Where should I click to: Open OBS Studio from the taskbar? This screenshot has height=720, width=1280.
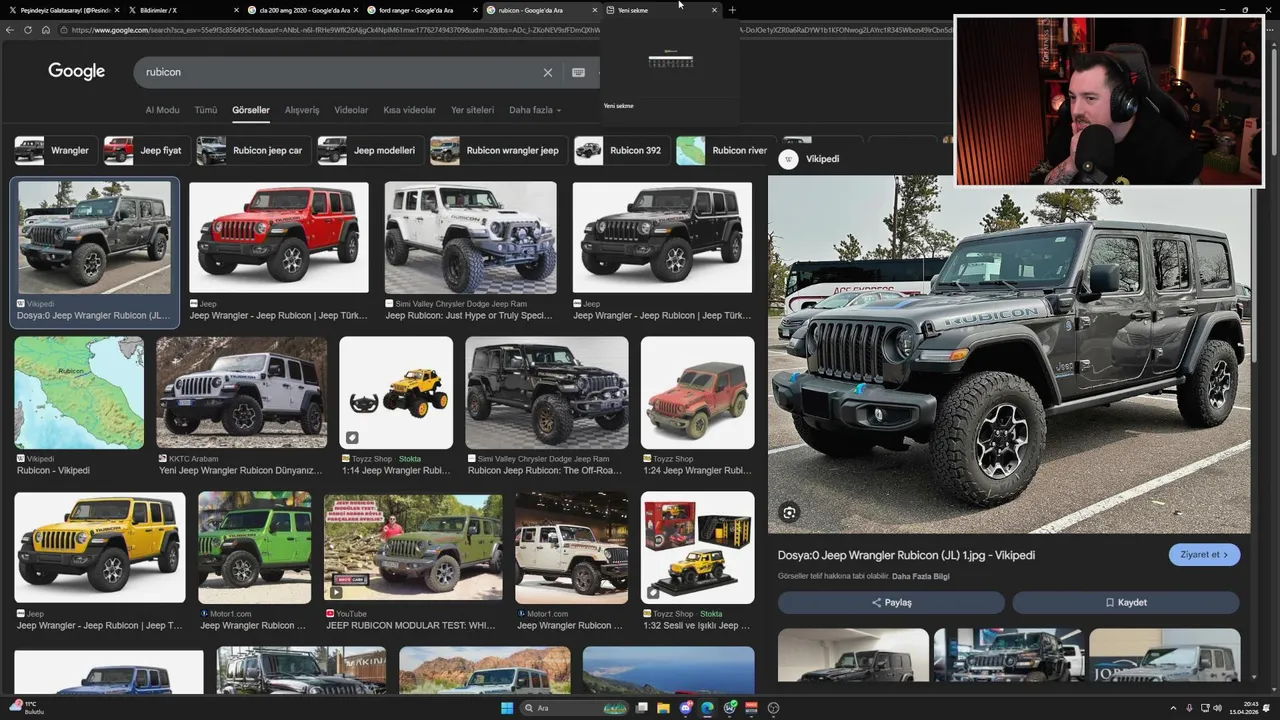point(773,708)
